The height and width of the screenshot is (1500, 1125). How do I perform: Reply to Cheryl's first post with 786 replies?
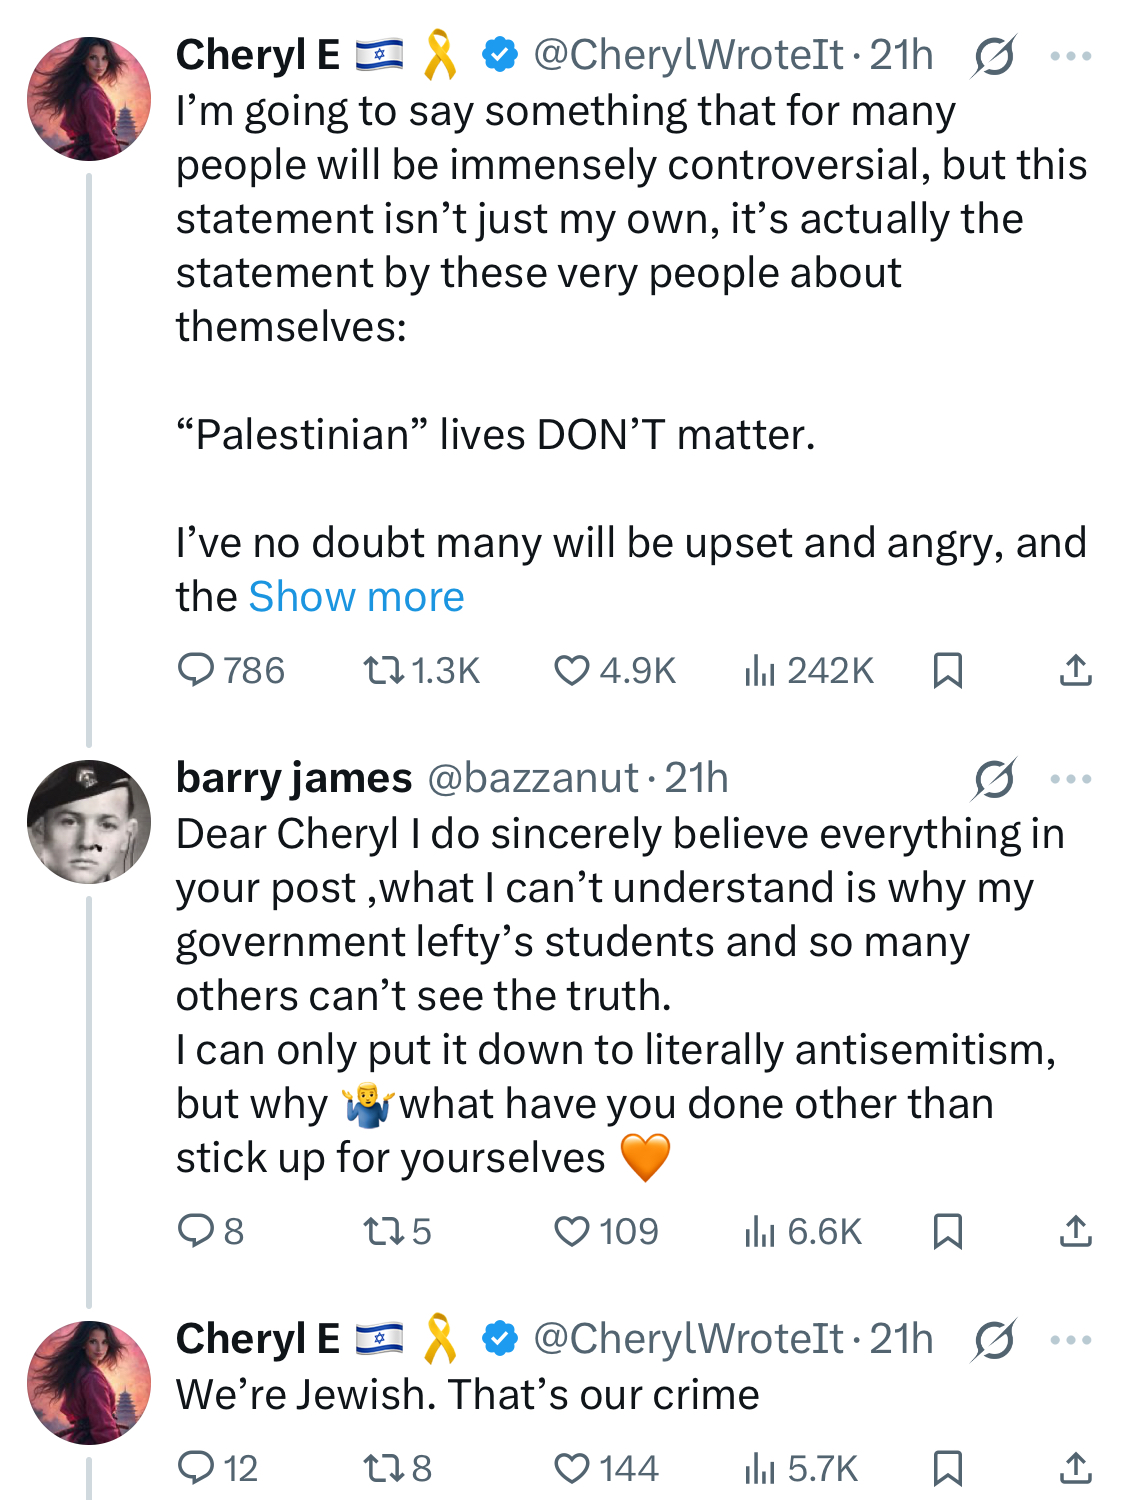click(231, 670)
